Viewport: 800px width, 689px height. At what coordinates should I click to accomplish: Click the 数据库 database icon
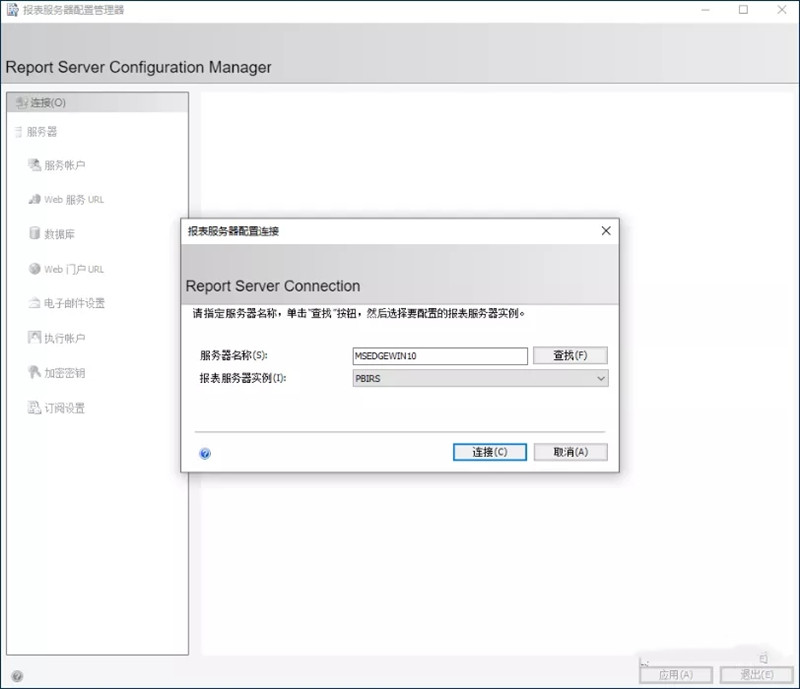(x=34, y=233)
